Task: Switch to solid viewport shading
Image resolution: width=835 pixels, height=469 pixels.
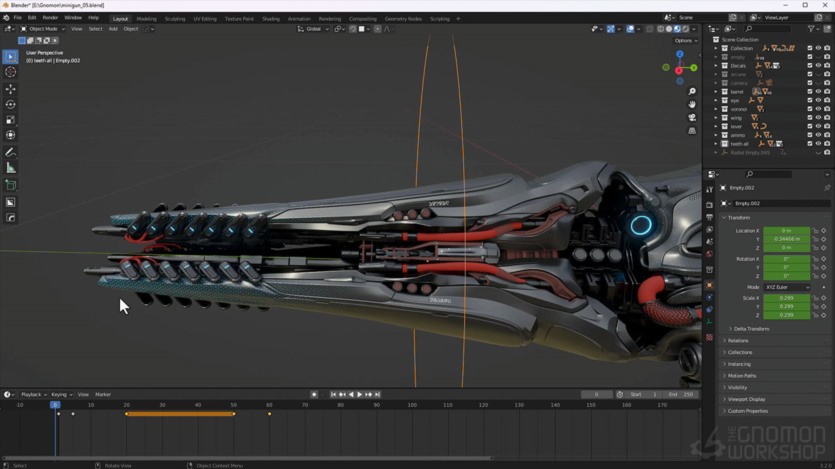Action: tap(669, 29)
